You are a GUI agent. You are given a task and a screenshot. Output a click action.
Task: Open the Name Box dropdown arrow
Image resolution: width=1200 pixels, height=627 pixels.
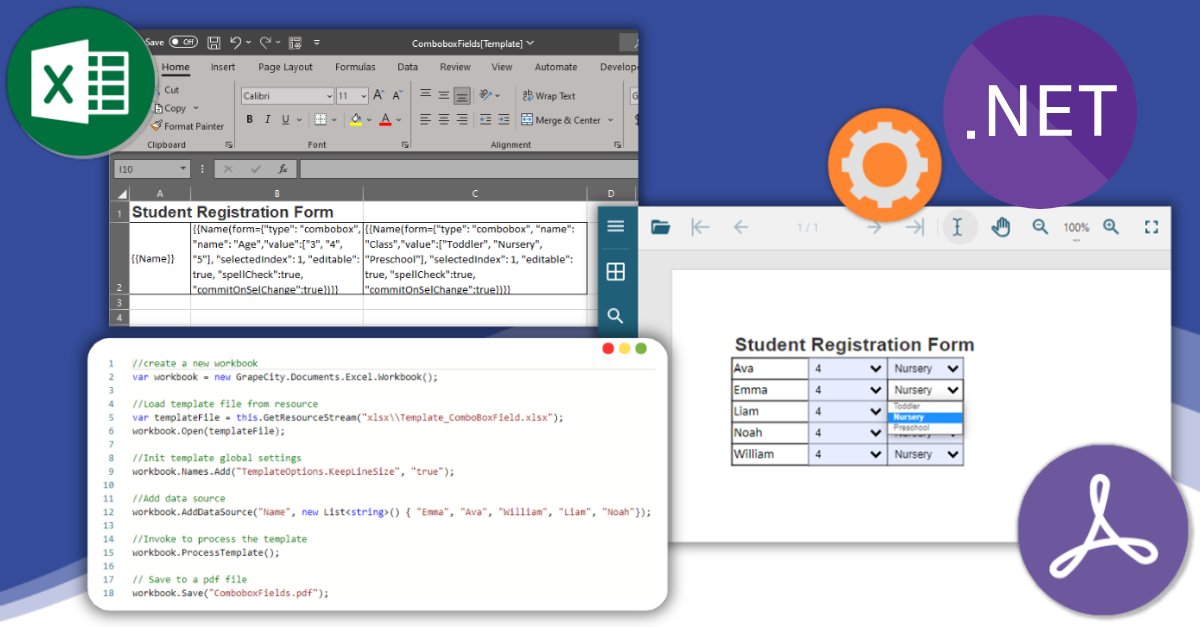183,169
